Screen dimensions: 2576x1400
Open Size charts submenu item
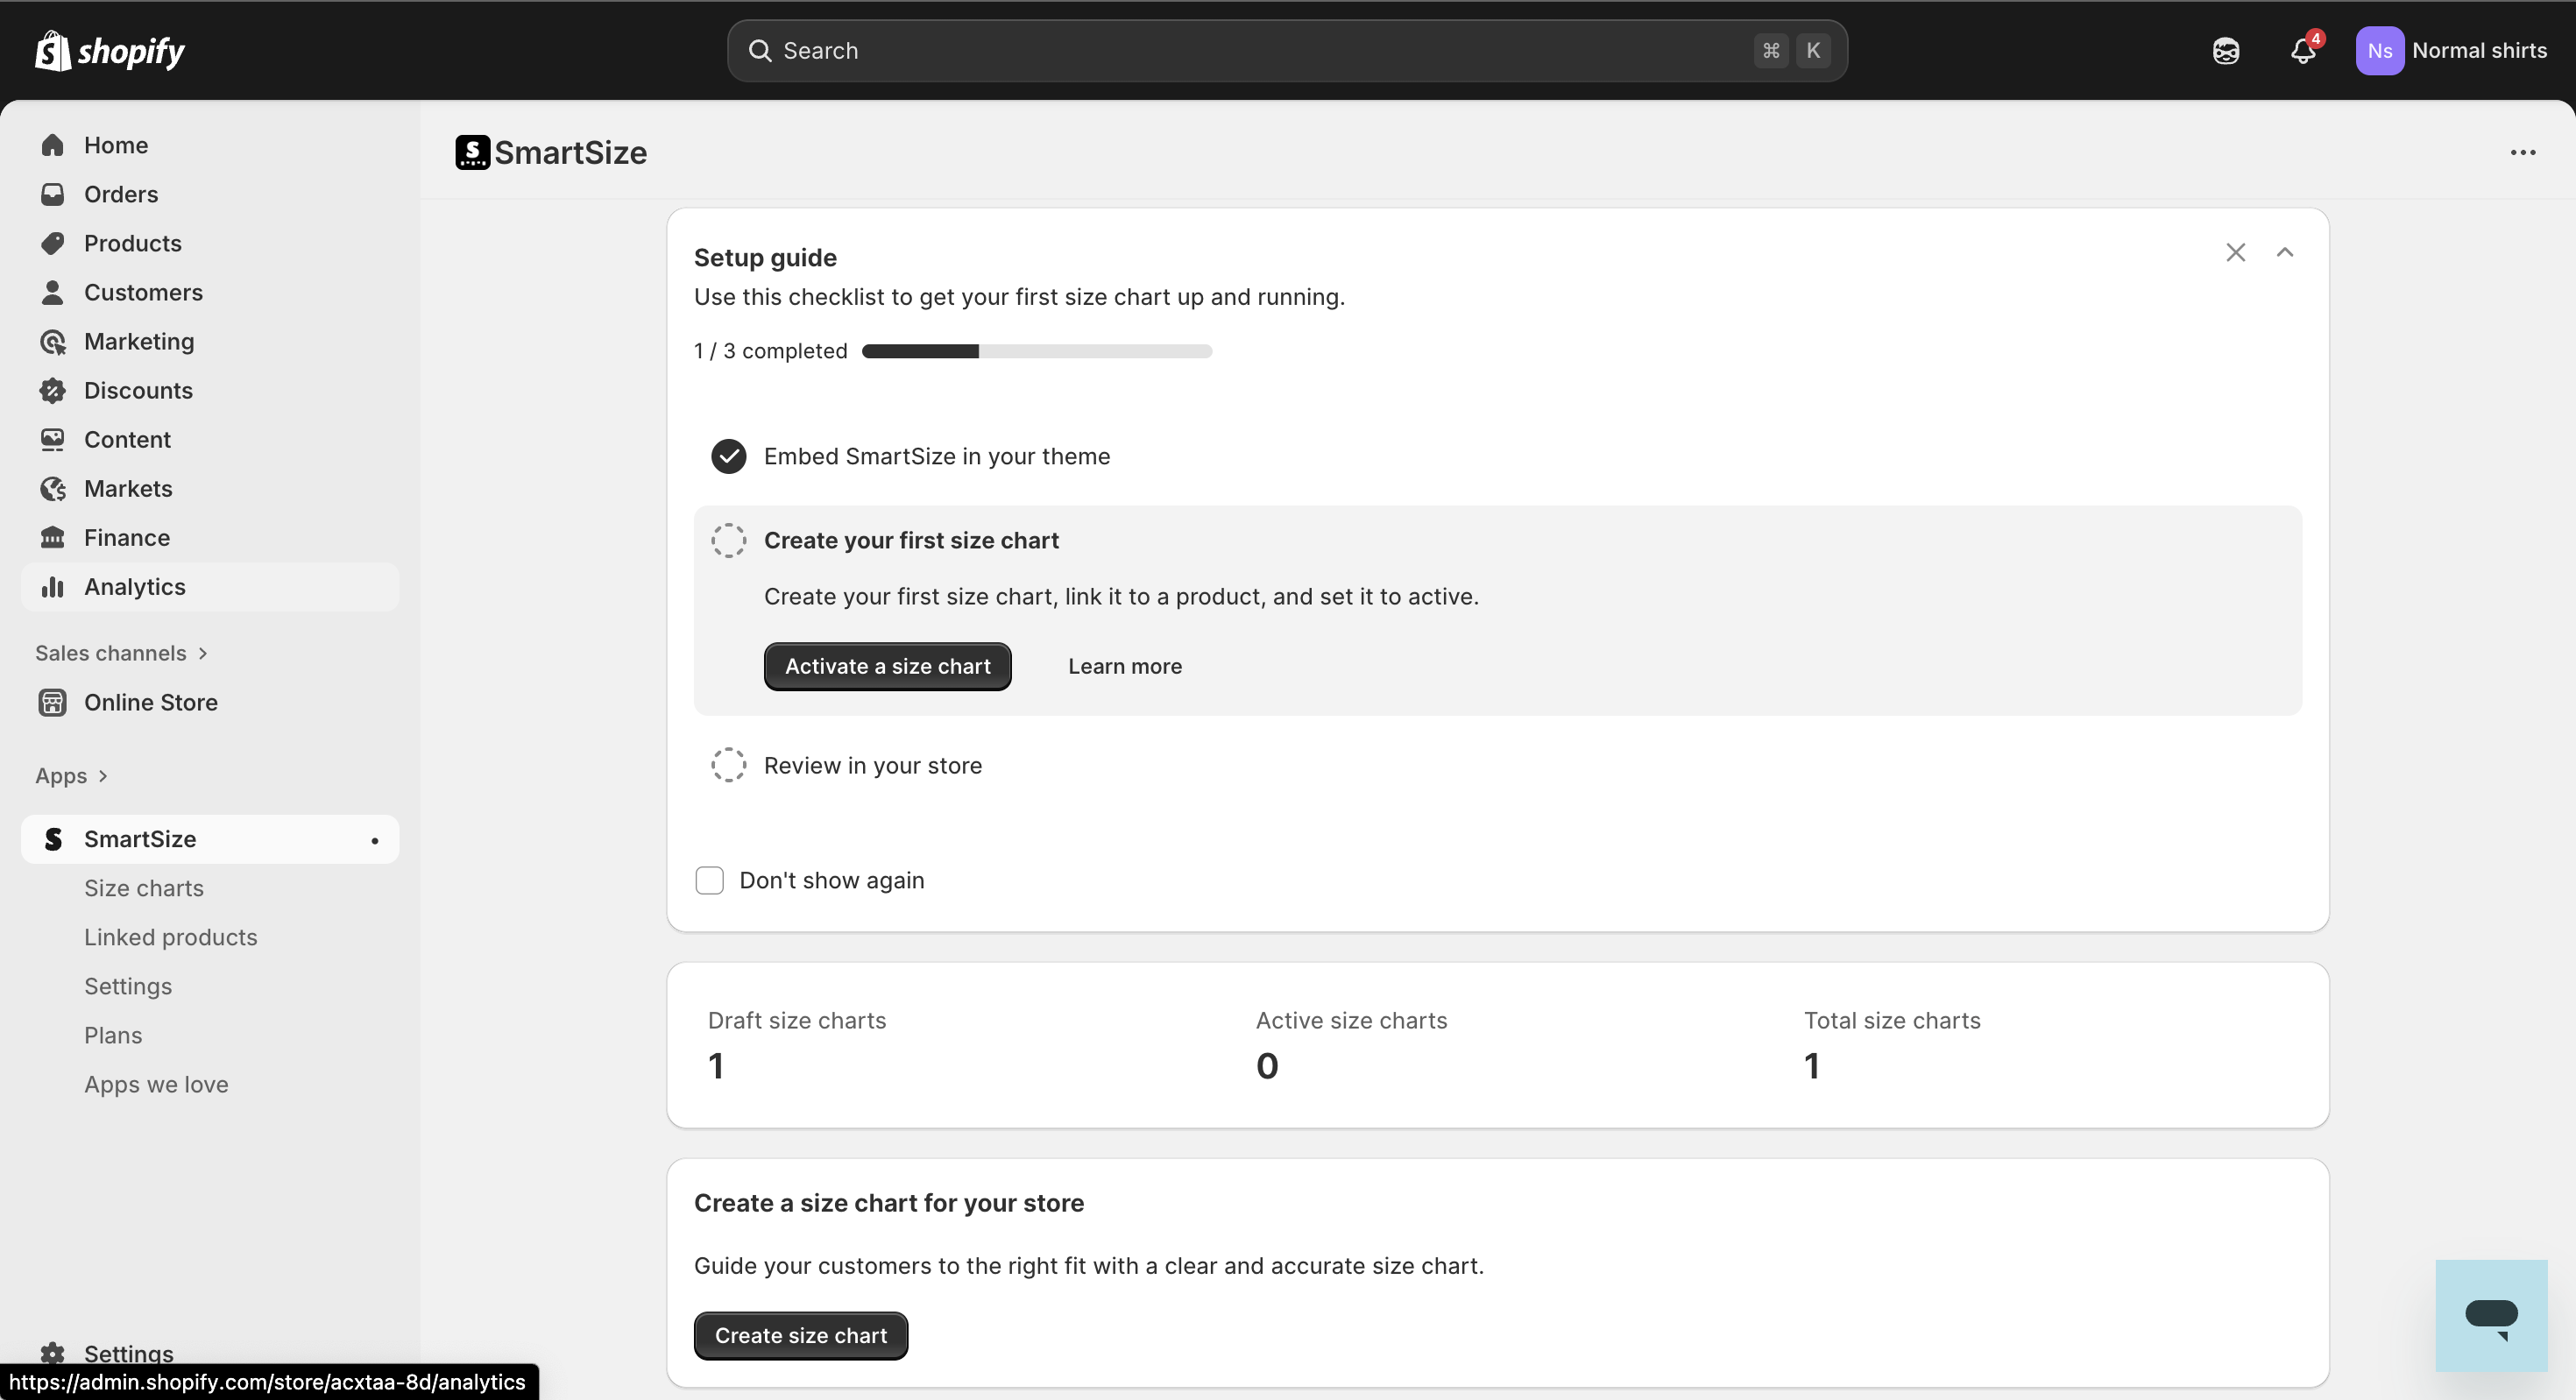[144, 889]
